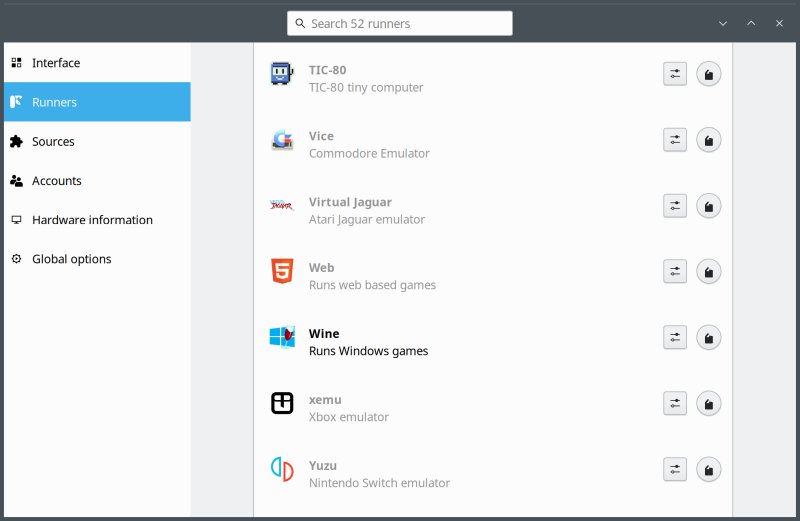Select the Runners sidebar tab

point(54,102)
